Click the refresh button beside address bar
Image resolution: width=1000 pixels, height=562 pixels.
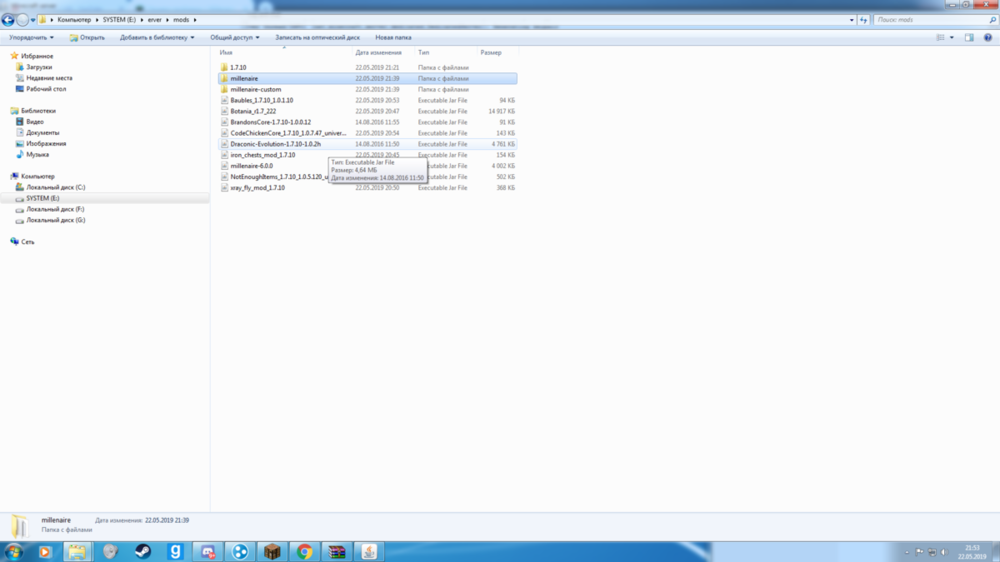tap(864, 20)
